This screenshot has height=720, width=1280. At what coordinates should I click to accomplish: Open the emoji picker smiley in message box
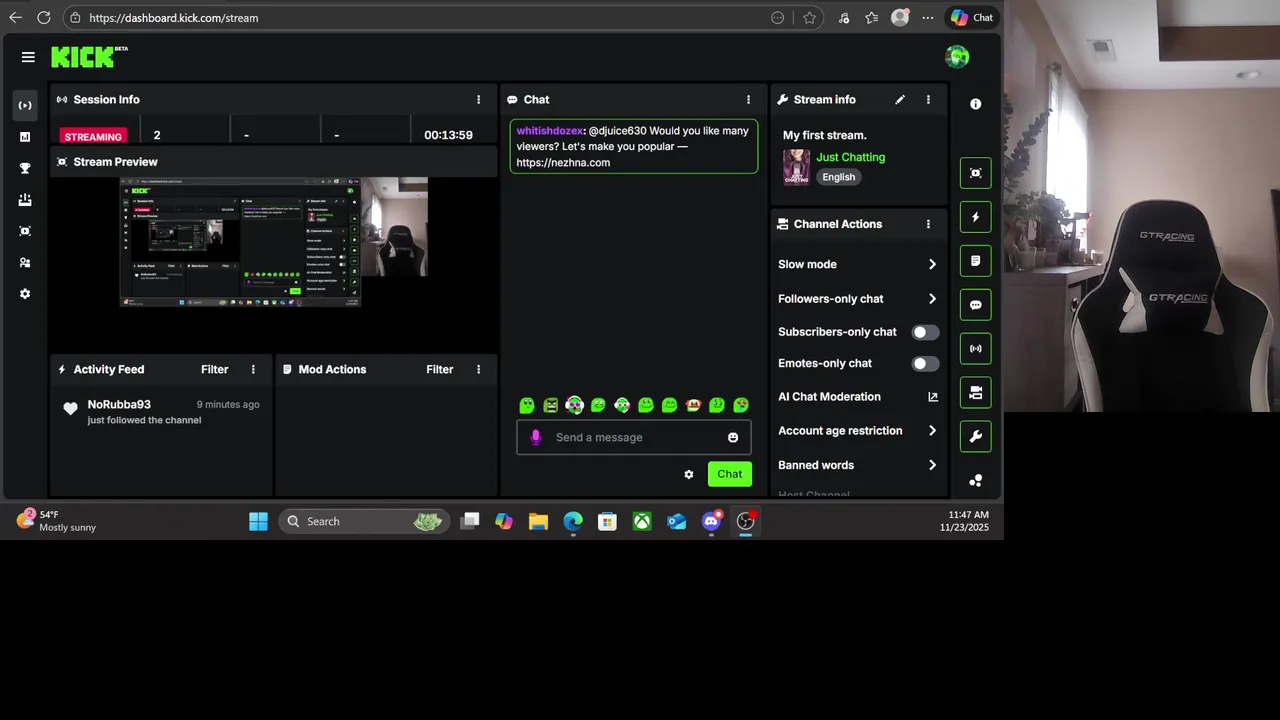[733, 437]
